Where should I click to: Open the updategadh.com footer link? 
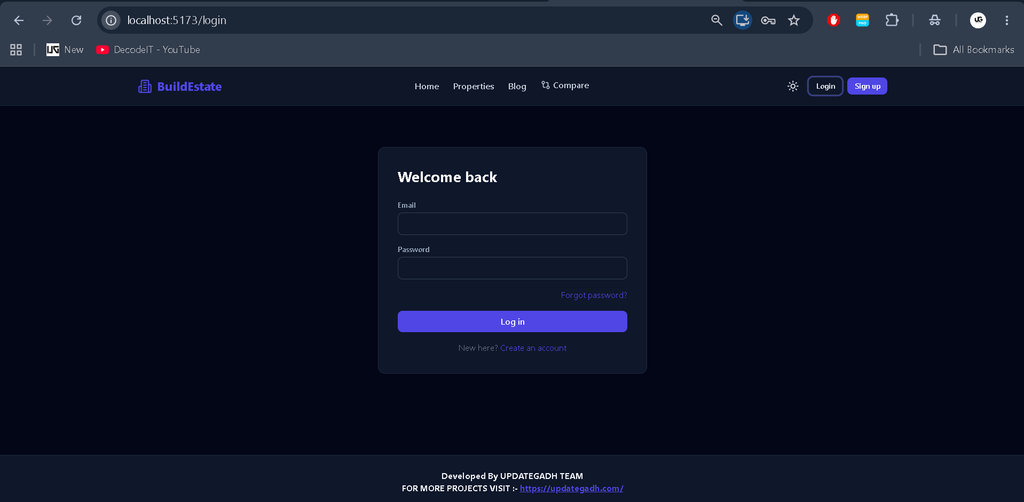[571, 488]
